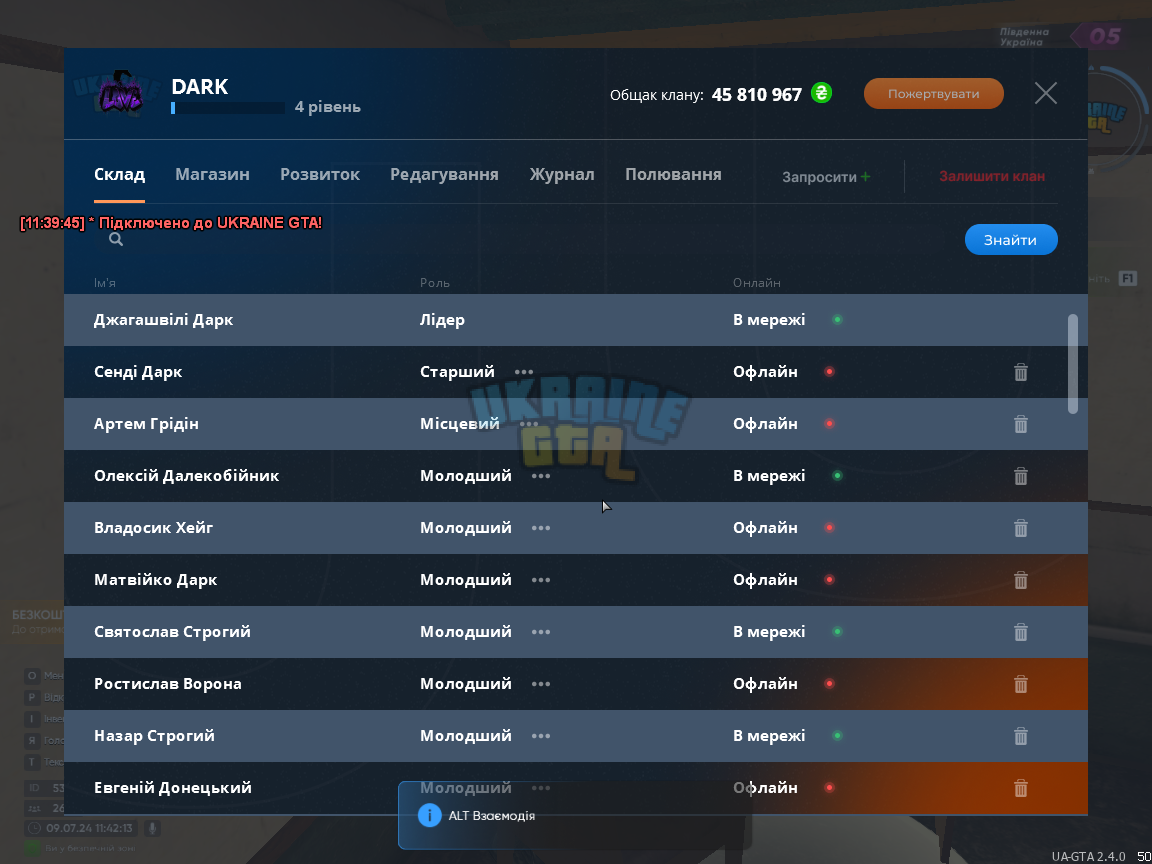The height and width of the screenshot is (864, 1152).
Task: Click the microphone icon near the clock
Action: (152, 828)
